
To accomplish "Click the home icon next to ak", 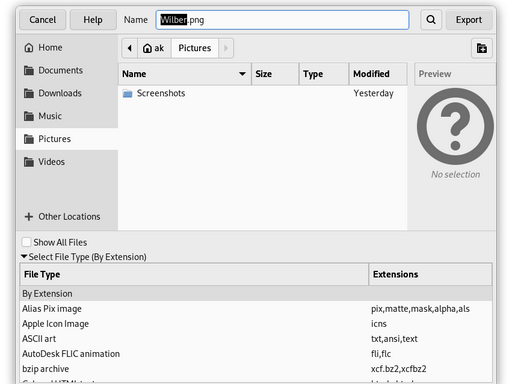I will tap(147, 49).
